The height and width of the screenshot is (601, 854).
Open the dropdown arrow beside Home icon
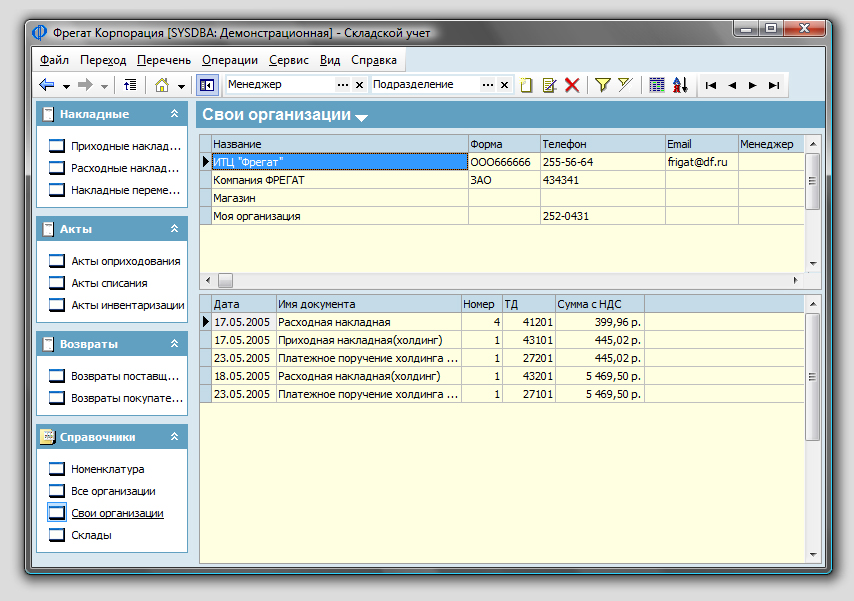click(x=181, y=86)
